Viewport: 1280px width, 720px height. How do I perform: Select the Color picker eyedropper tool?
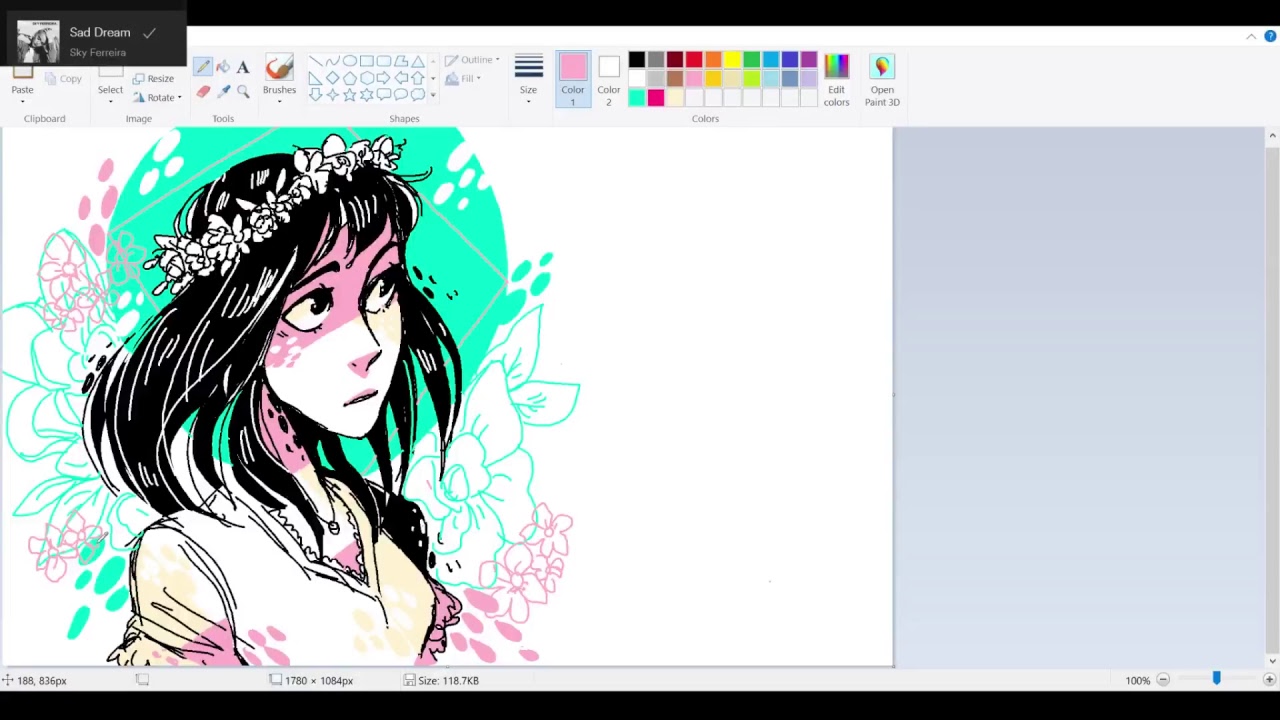pos(223,92)
